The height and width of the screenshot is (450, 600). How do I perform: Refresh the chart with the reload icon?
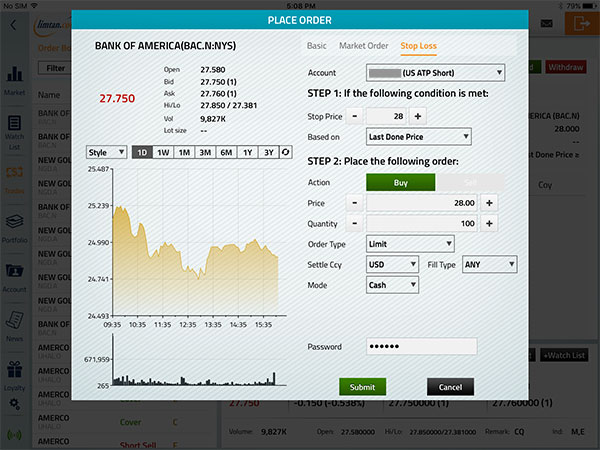285,152
